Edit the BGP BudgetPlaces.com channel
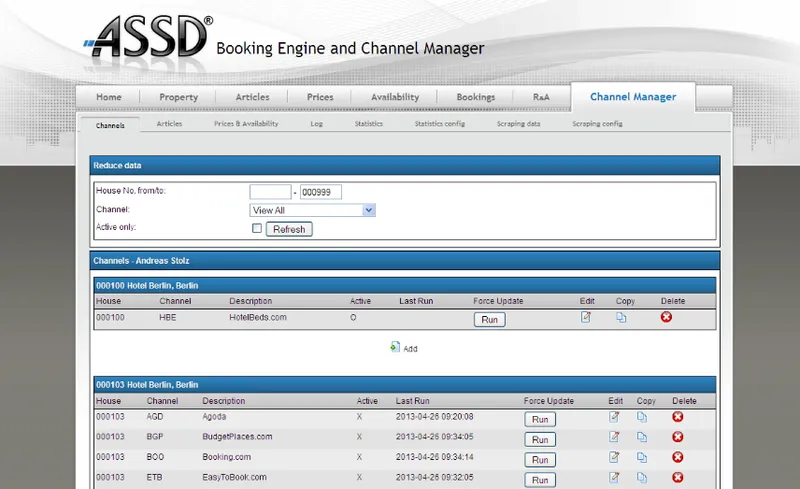The height and width of the screenshot is (489, 800). point(614,437)
